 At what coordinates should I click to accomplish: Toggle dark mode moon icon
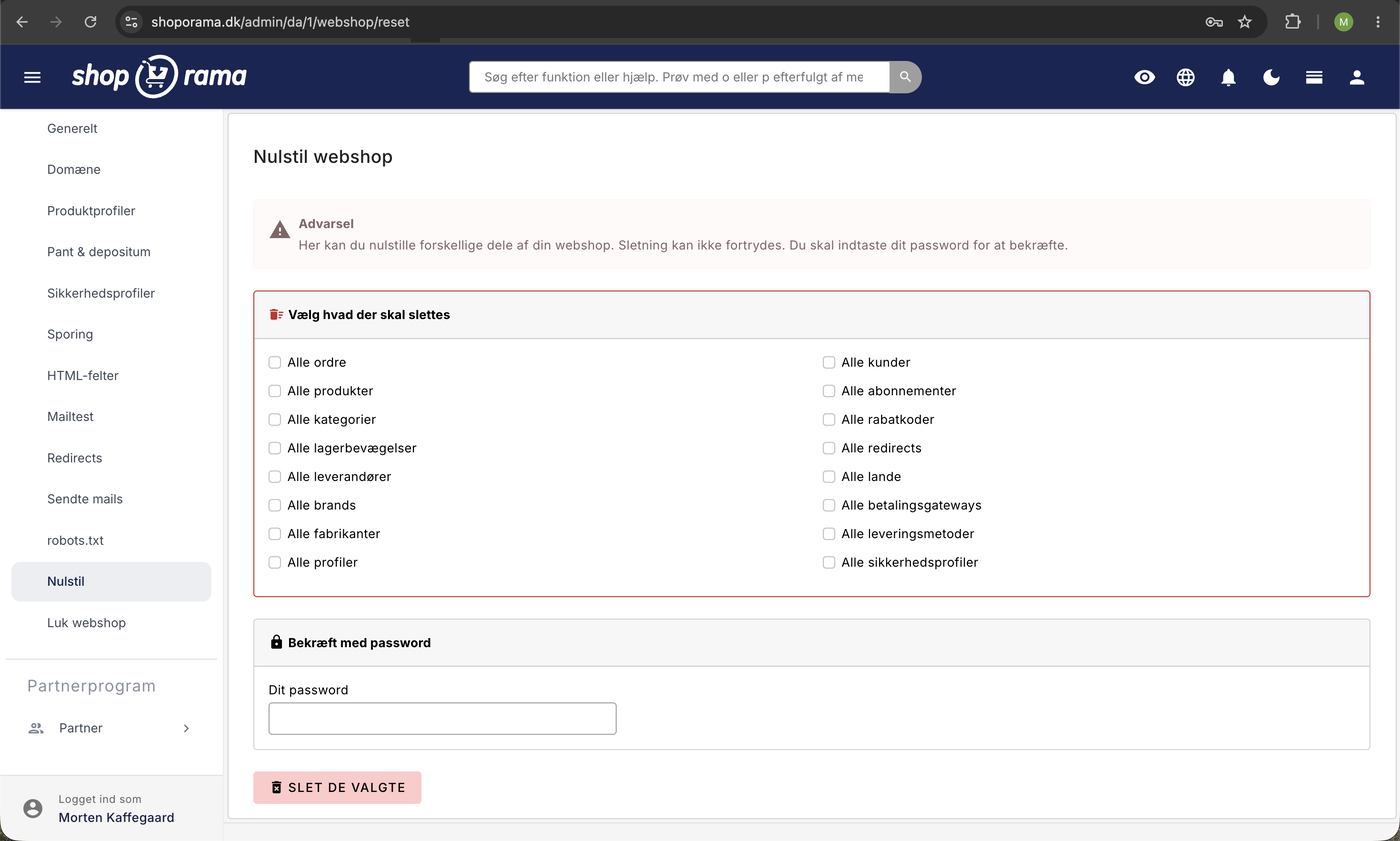pos(1272,77)
